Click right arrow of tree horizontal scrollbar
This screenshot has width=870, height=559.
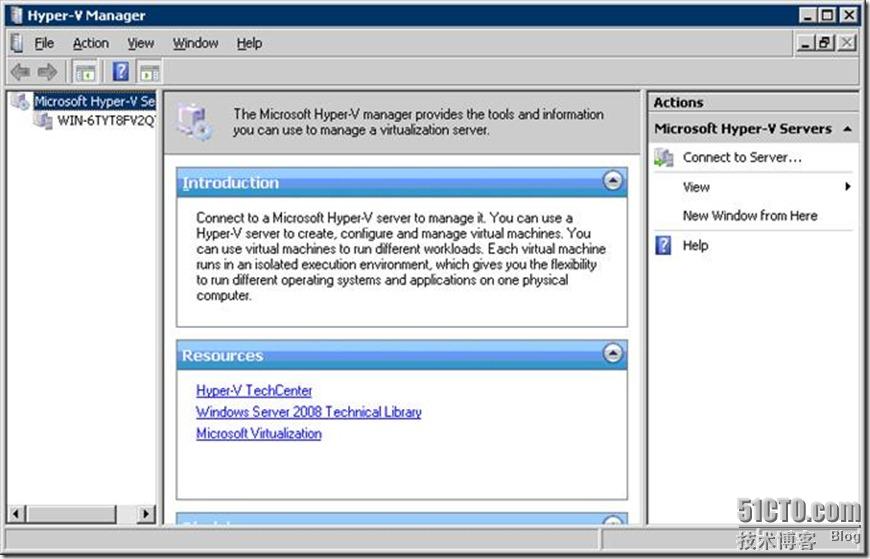145,513
